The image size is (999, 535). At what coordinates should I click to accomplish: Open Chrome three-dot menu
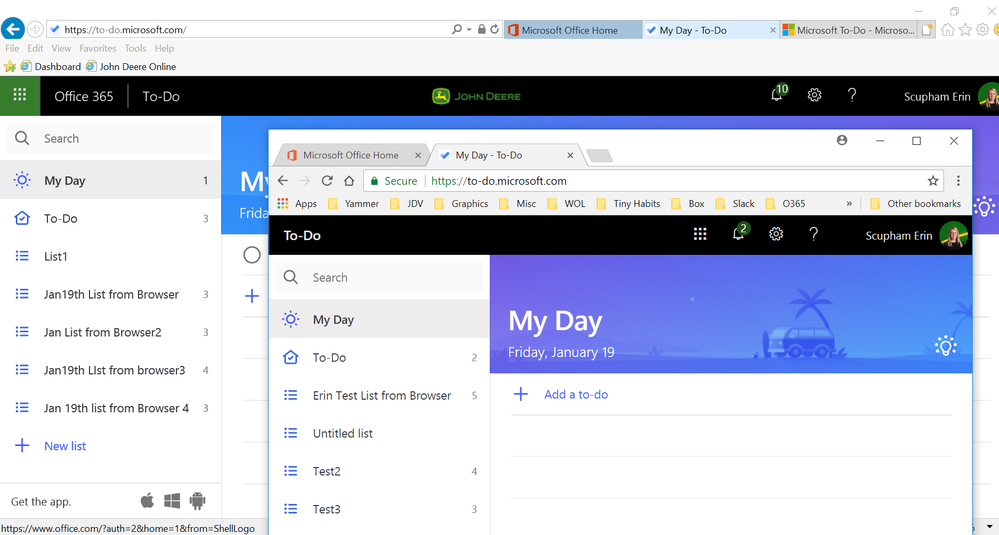tap(958, 181)
